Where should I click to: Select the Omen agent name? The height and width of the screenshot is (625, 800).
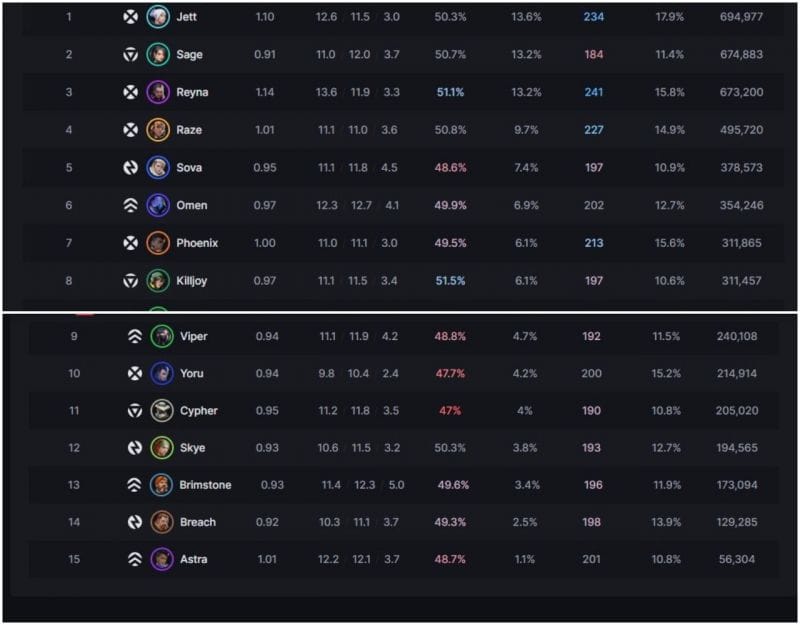192,205
